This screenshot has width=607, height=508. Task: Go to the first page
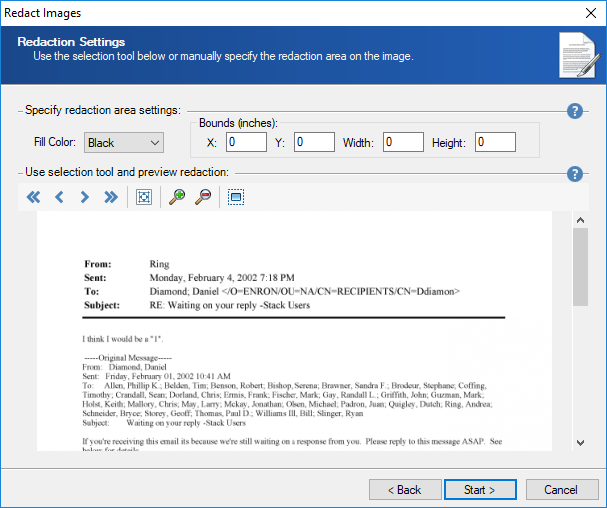coord(33,197)
